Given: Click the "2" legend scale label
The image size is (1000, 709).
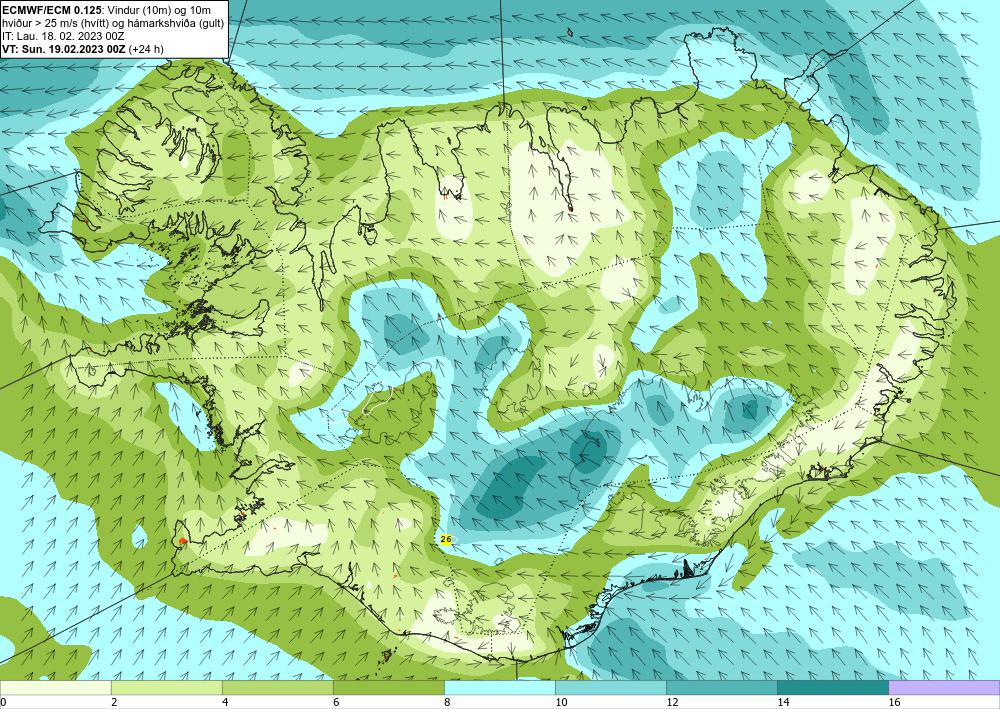Looking at the screenshot, I should tap(114, 702).
